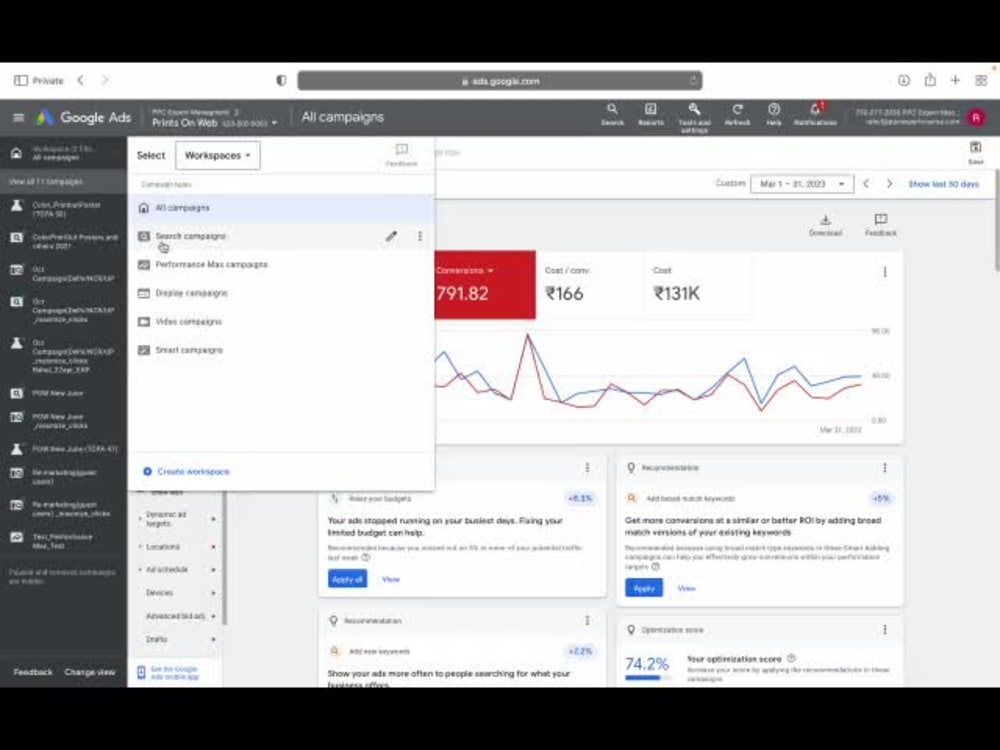Go back with Safari back arrow
The height and width of the screenshot is (750, 1000).
tap(80, 80)
